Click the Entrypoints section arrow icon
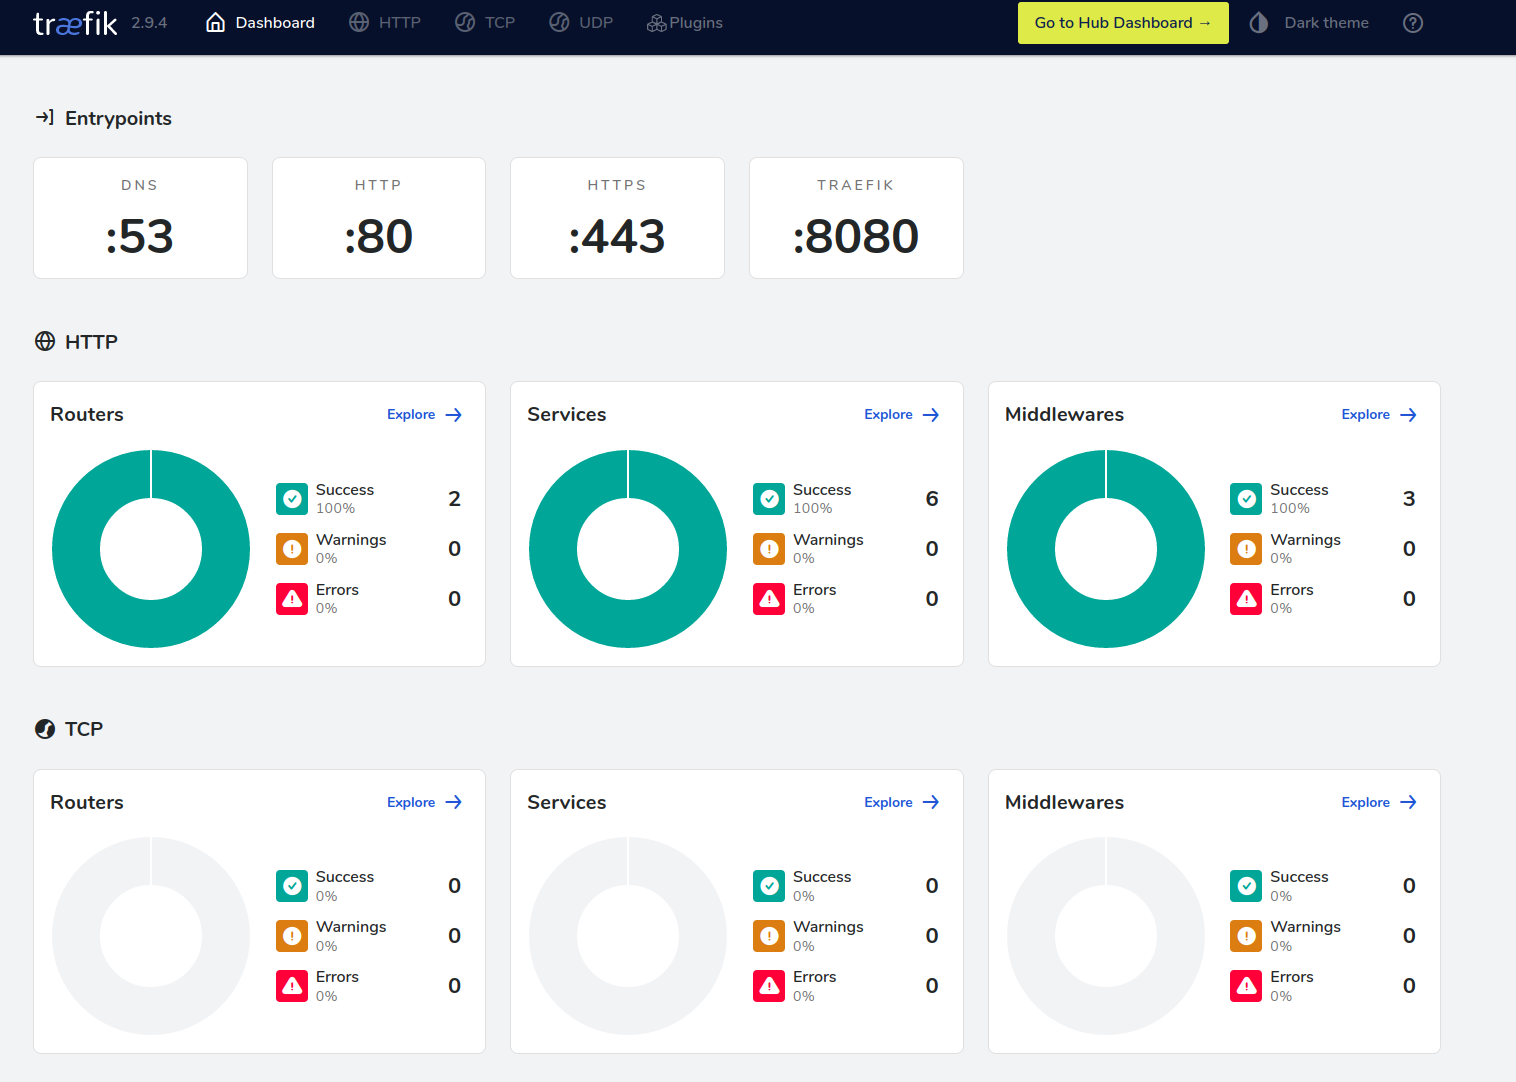The height and width of the screenshot is (1082, 1516). 45,118
